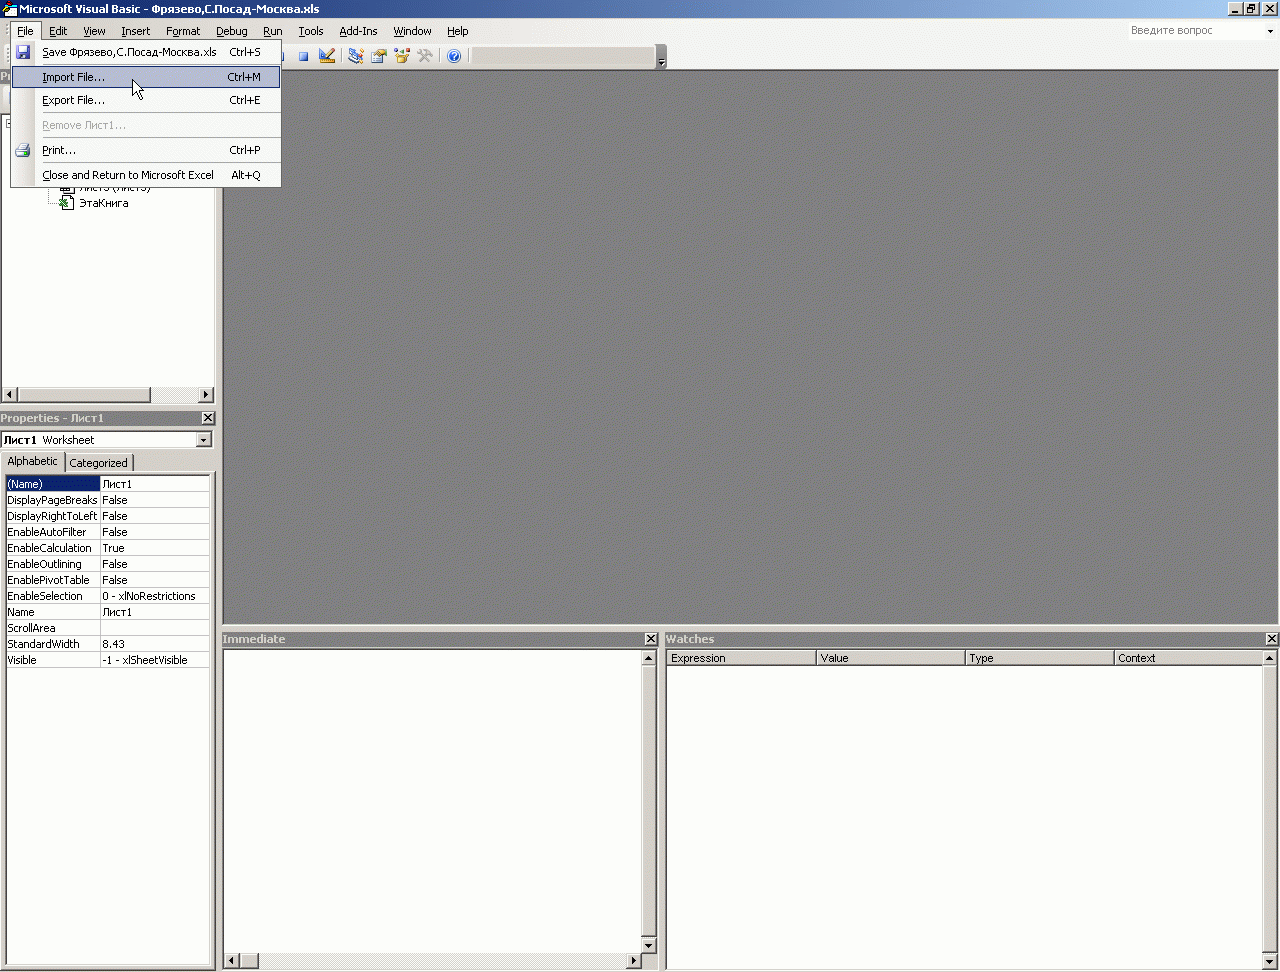Select the Visible property row

point(108,660)
